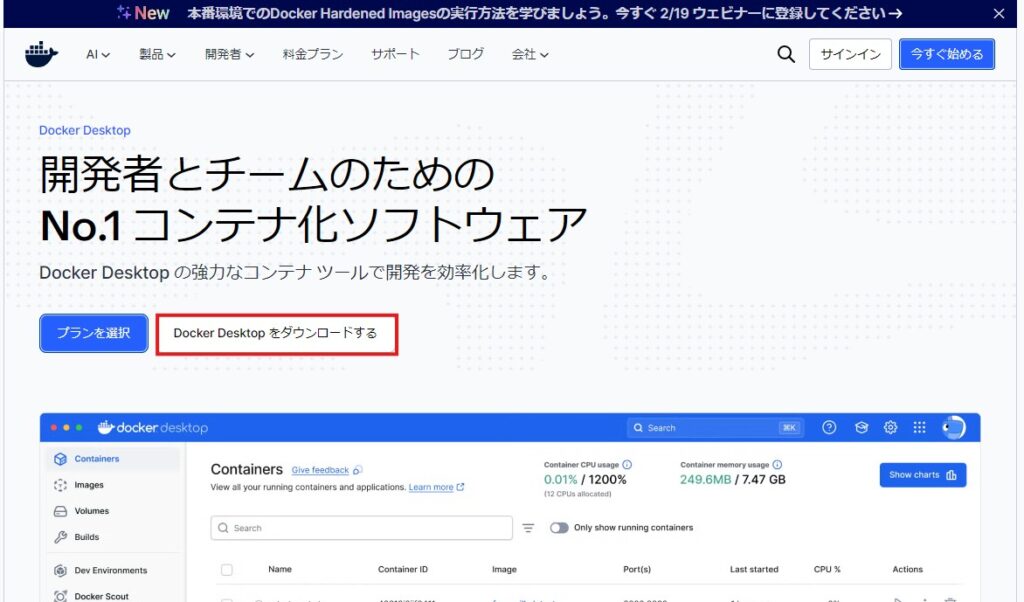Click the apps grid icon in Docker Desktop header
1024x602 pixels.
920,427
